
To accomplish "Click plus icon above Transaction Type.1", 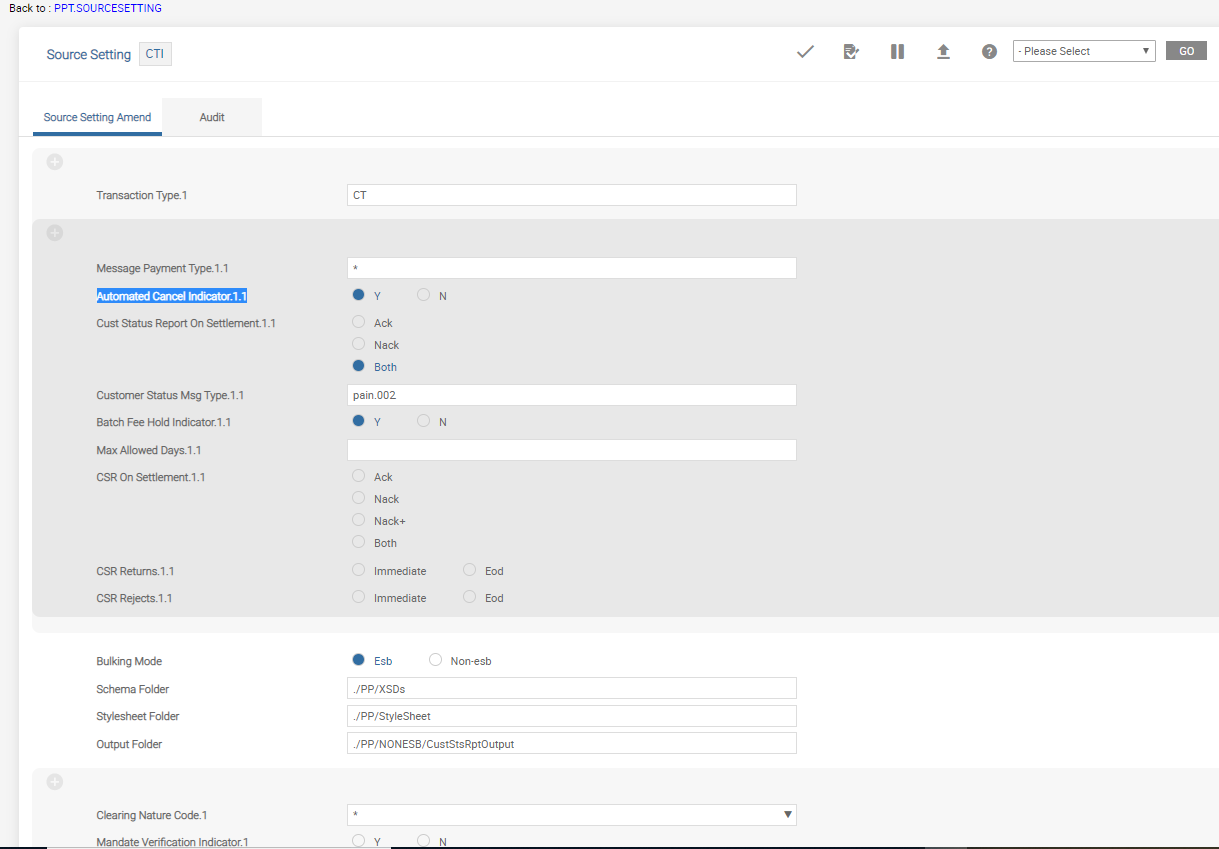I will point(55,162).
